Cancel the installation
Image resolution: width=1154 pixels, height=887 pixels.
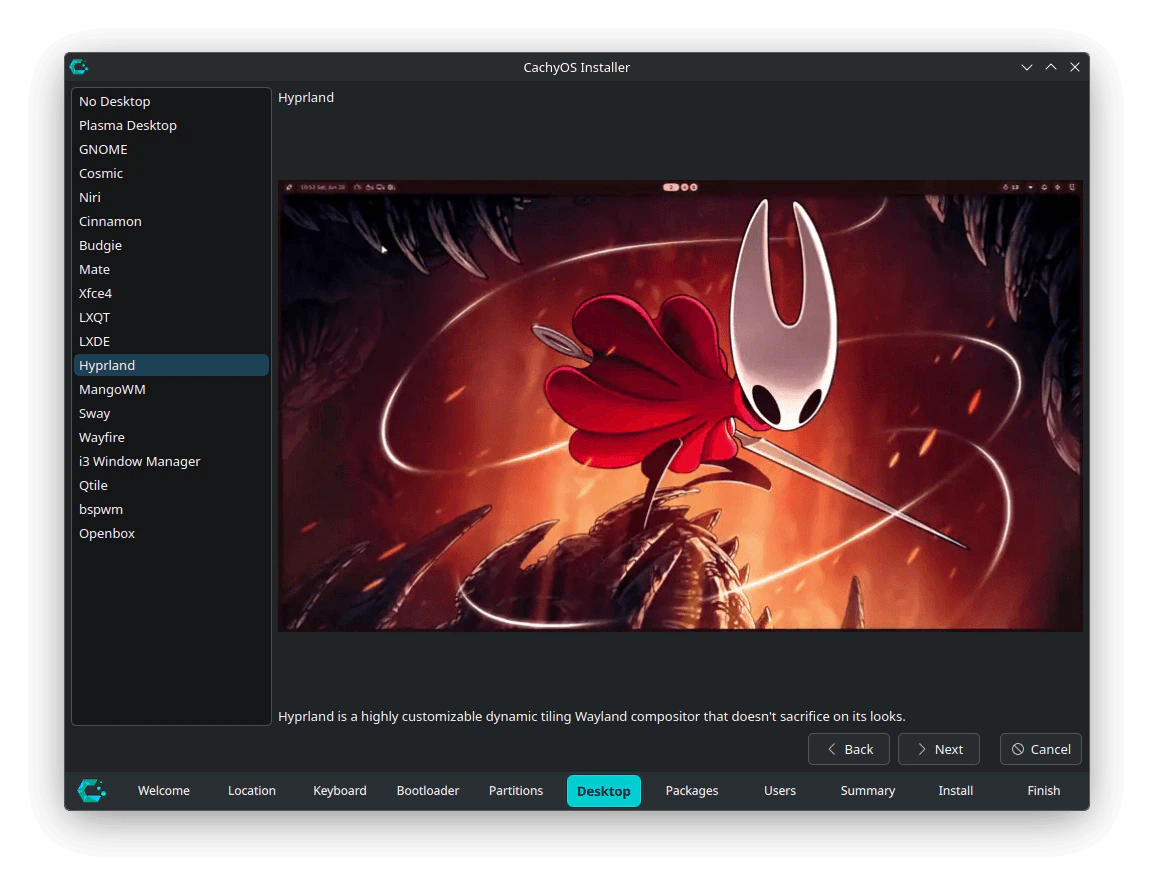[x=1041, y=749]
